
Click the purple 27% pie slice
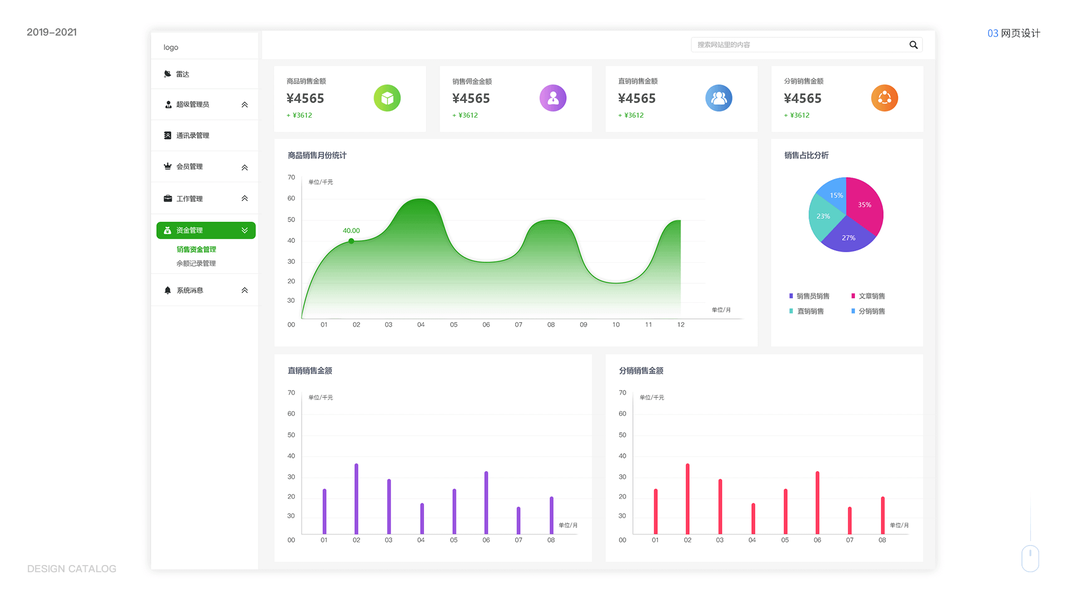pyautogui.click(x=848, y=237)
